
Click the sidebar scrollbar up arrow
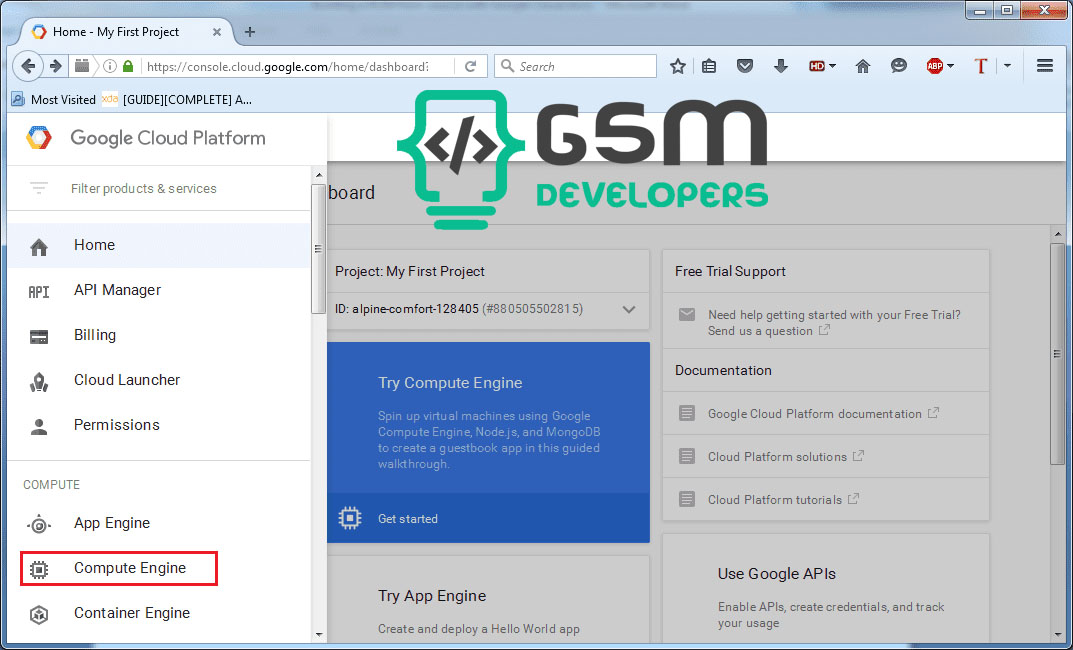pos(319,175)
